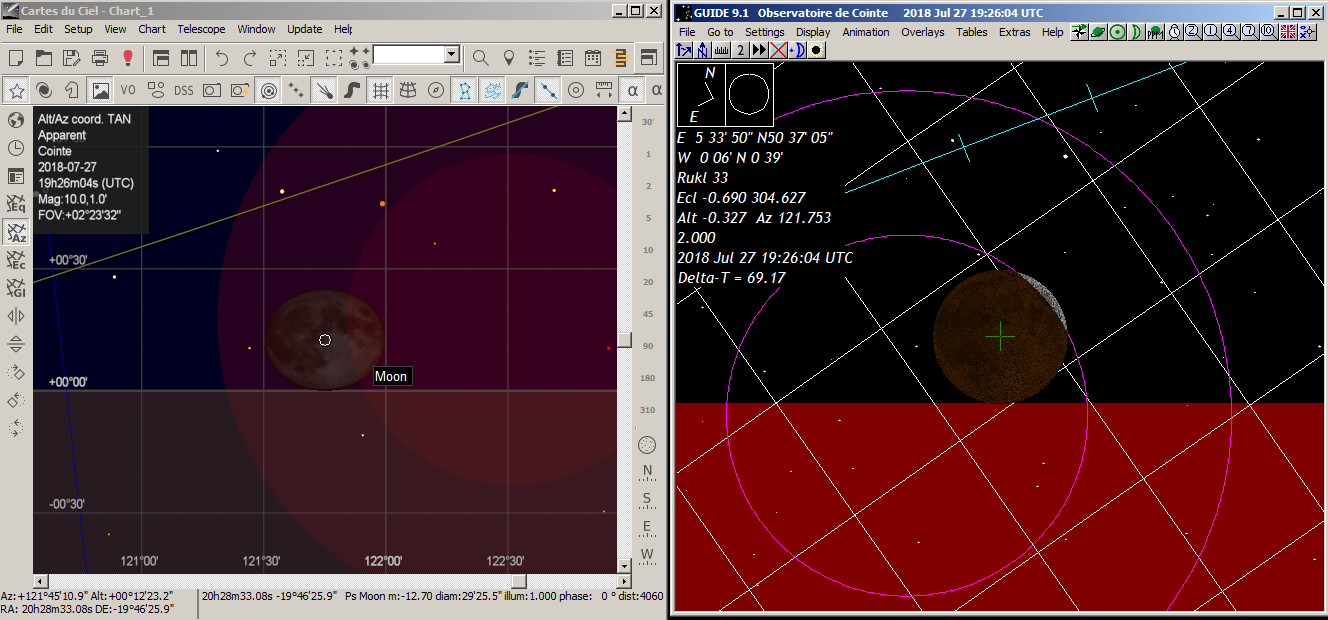Select Alt/Az coordinates Az icon
This screenshot has height=620, width=1328.
(16, 232)
